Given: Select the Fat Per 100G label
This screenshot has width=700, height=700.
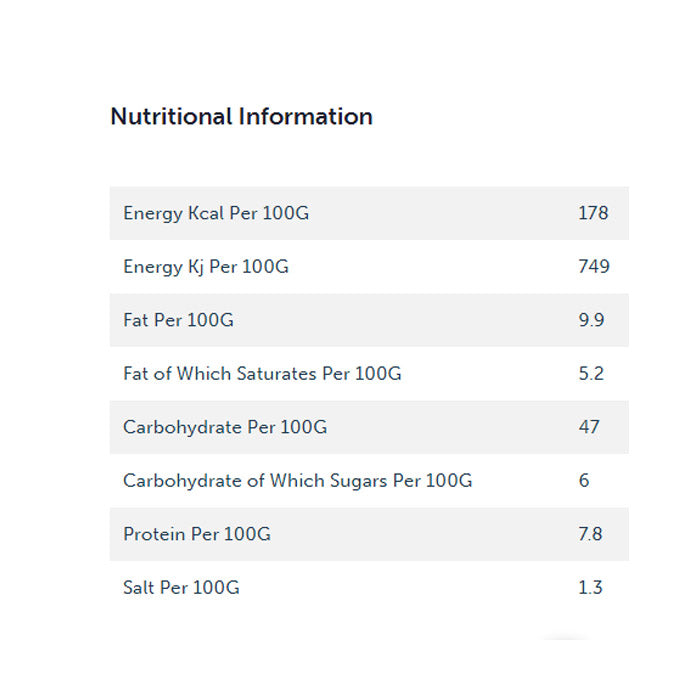Looking at the screenshot, I should pyautogui.click(x=178, y=320).
